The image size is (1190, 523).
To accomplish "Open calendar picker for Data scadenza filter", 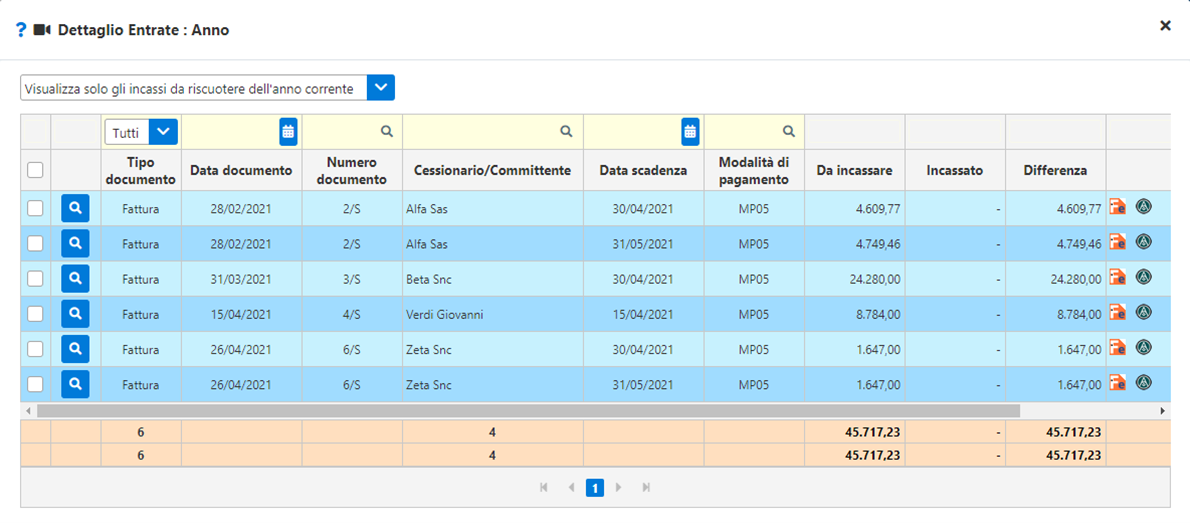I will [690, 131].
